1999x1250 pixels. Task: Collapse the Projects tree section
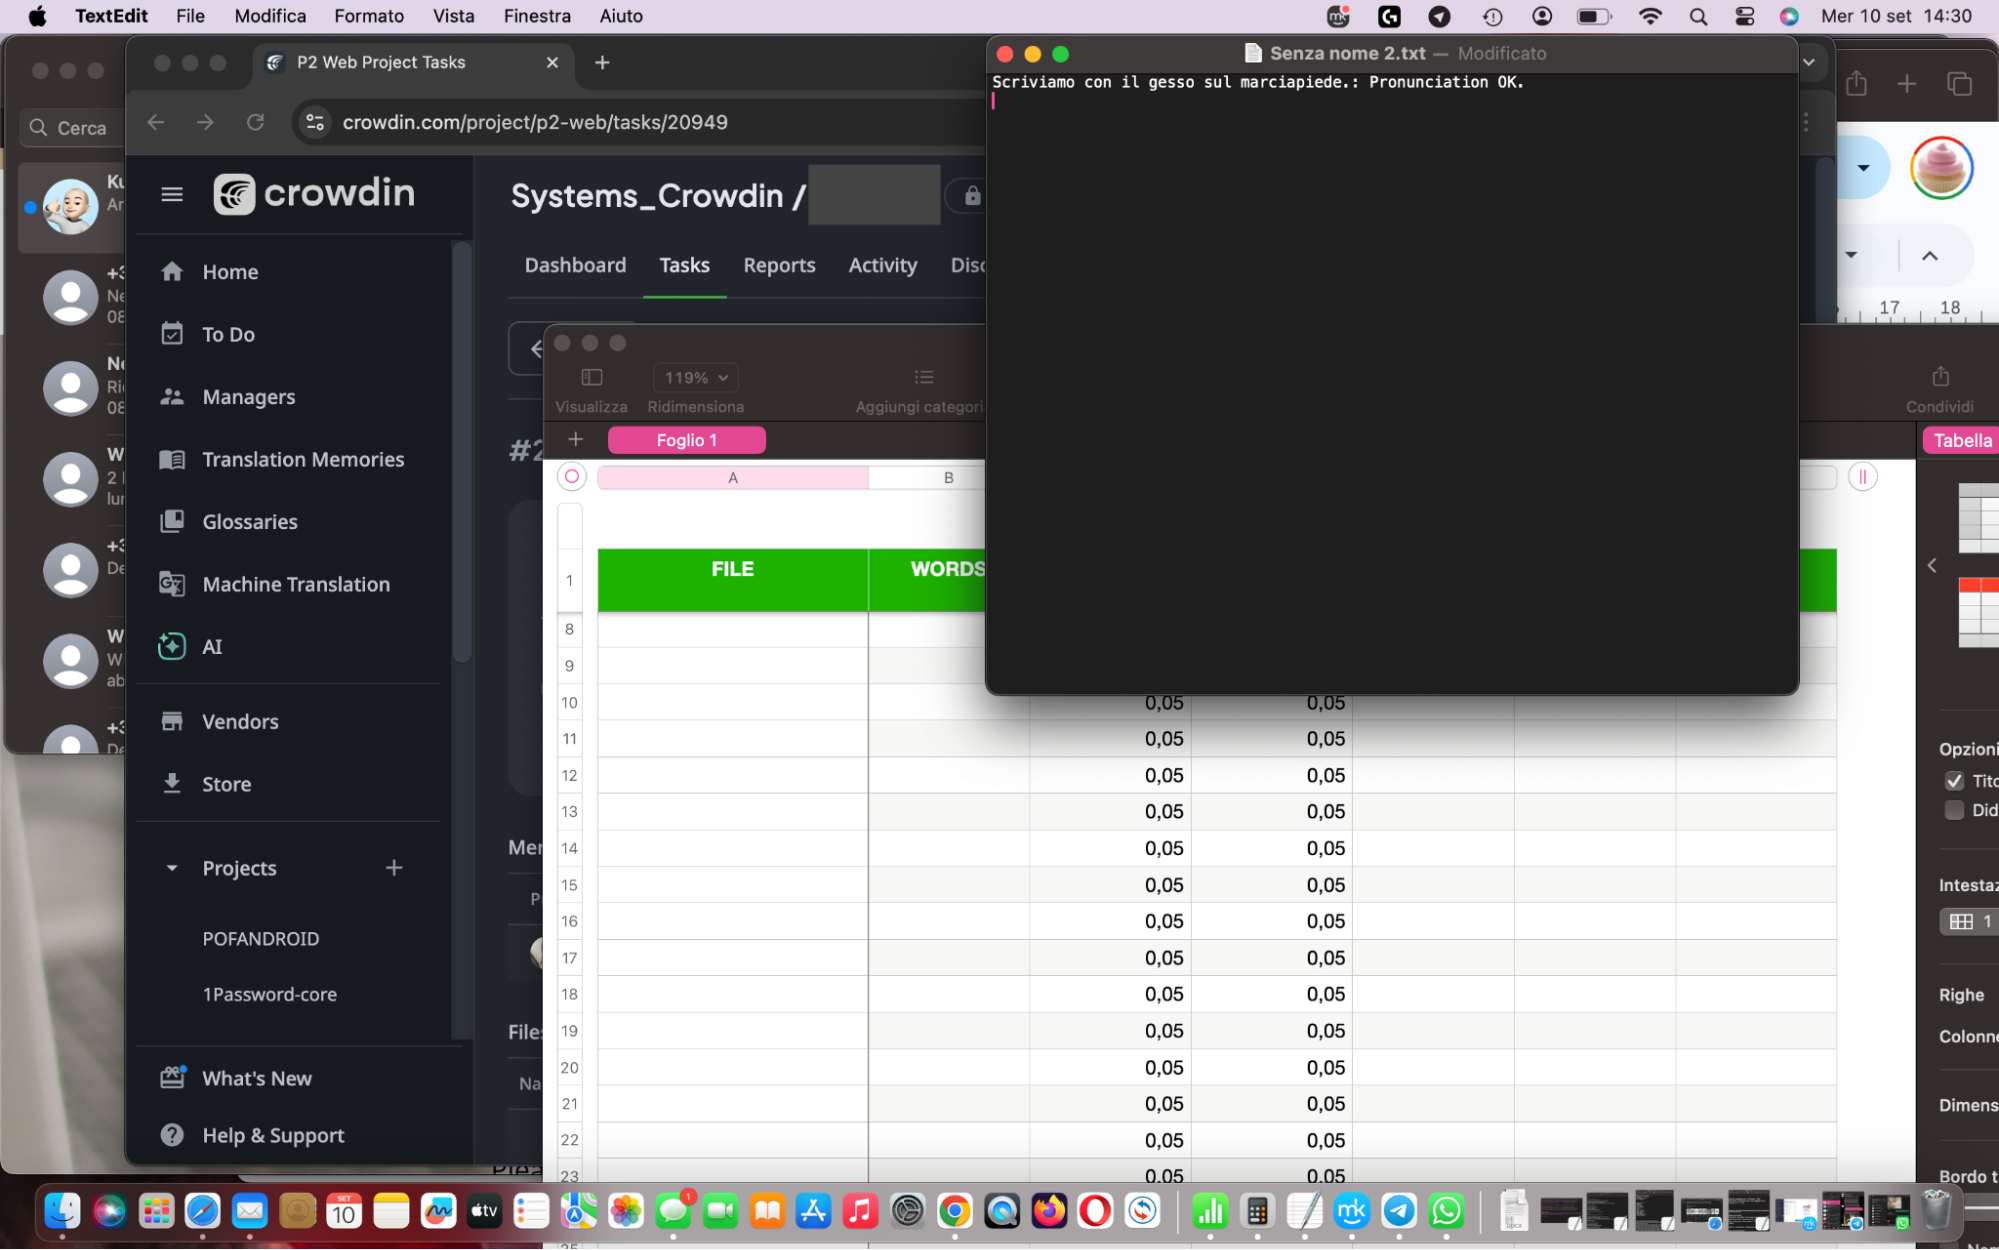pyautogui.click(x=172, y=868)
